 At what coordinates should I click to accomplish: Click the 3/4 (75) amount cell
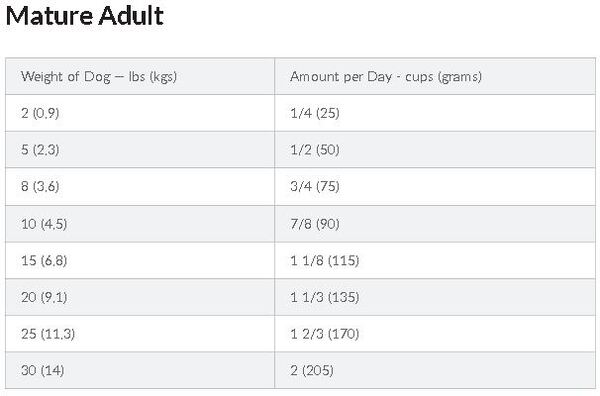tap(435, 186)
